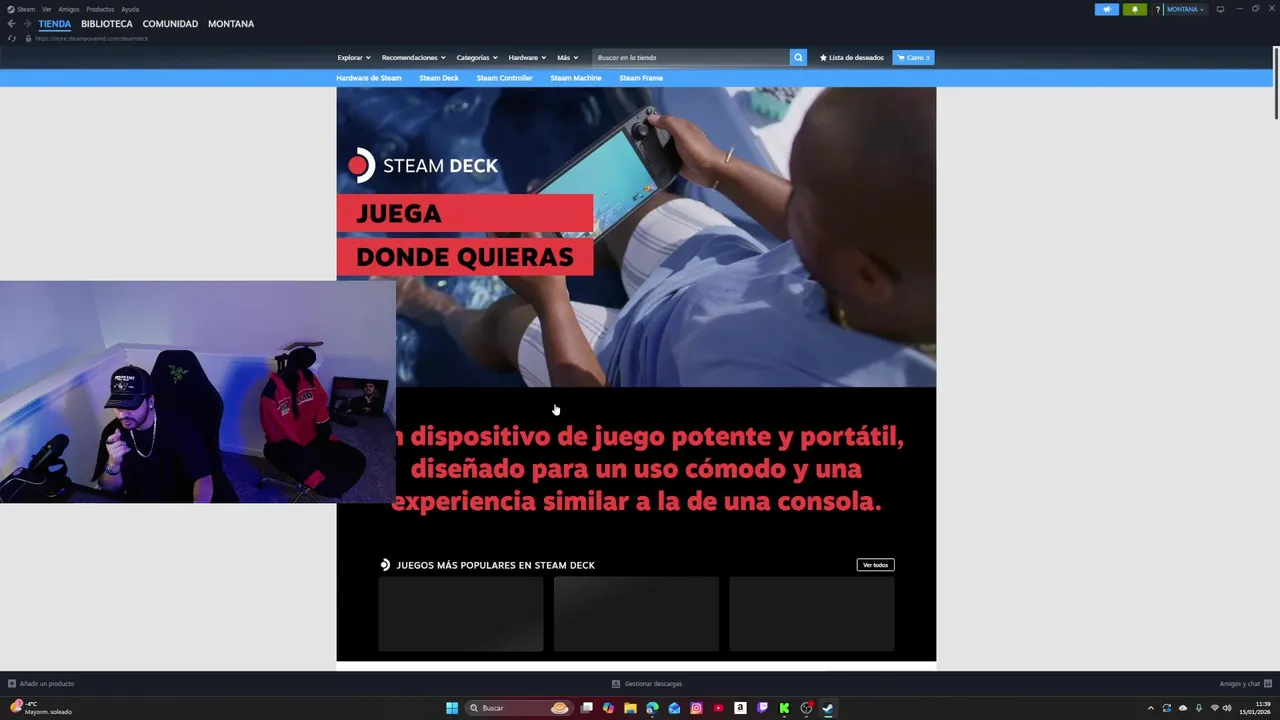
Task: Click the store URL address text
Action: 91,38
